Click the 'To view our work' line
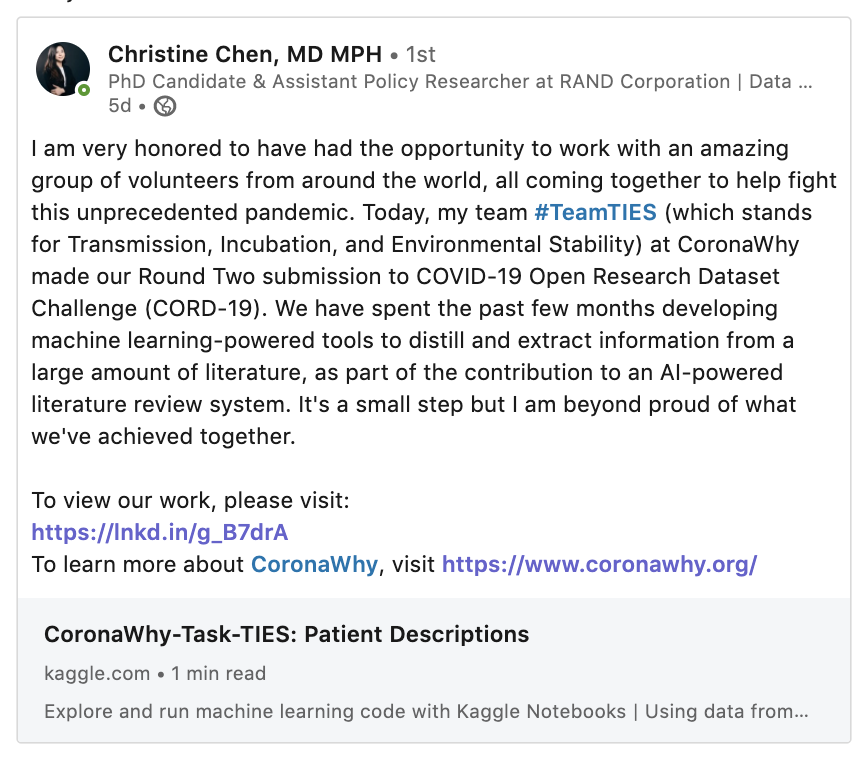This screenshot has width=868, height=758. [190, 501]
